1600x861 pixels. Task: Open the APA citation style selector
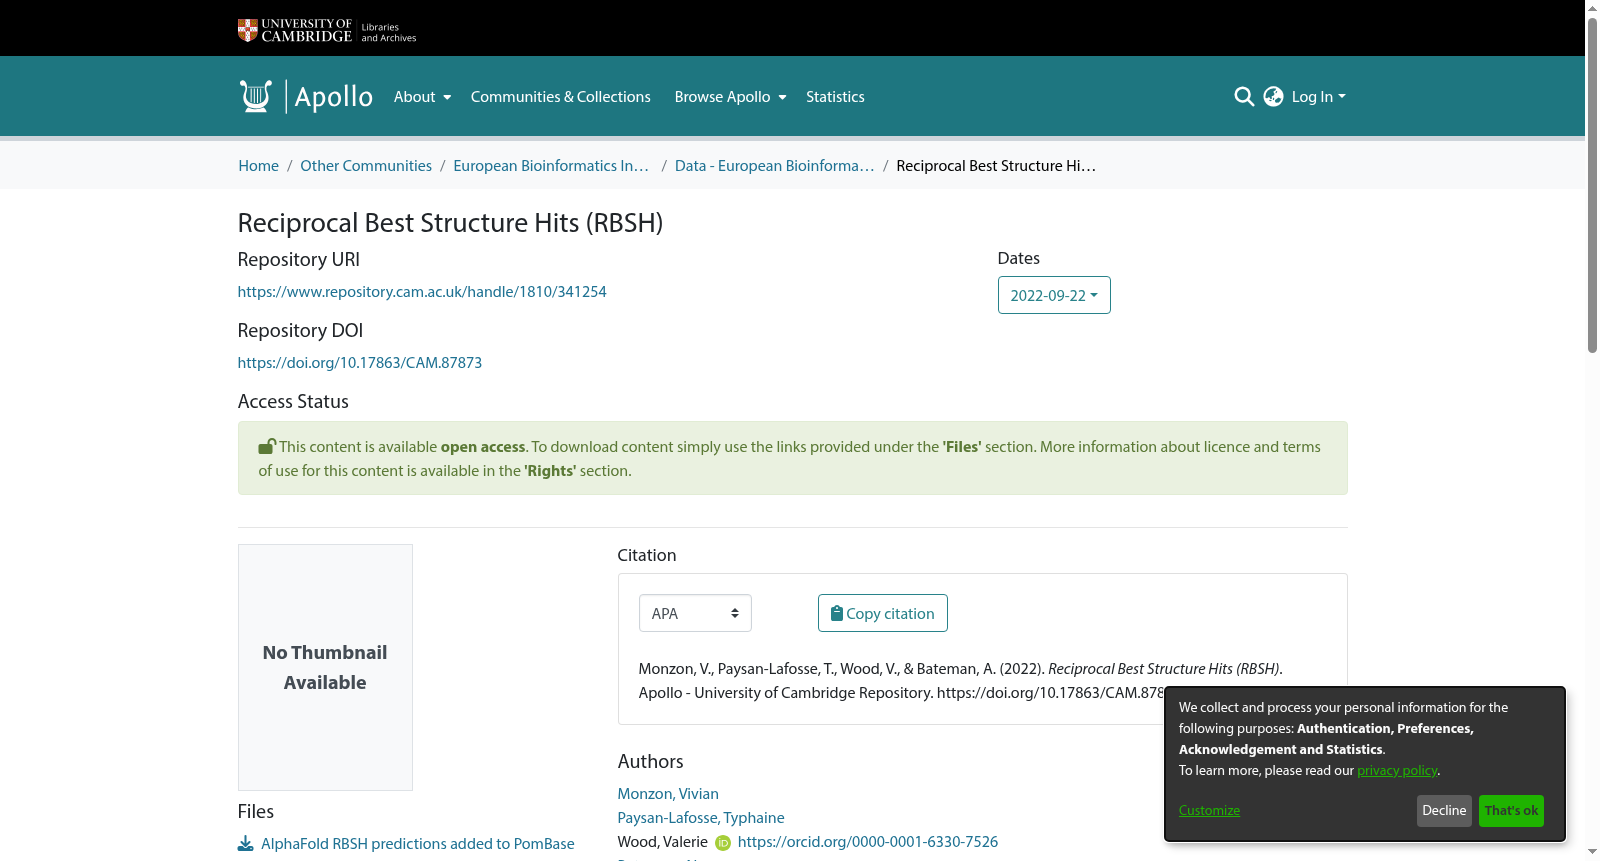click(695, 613)
